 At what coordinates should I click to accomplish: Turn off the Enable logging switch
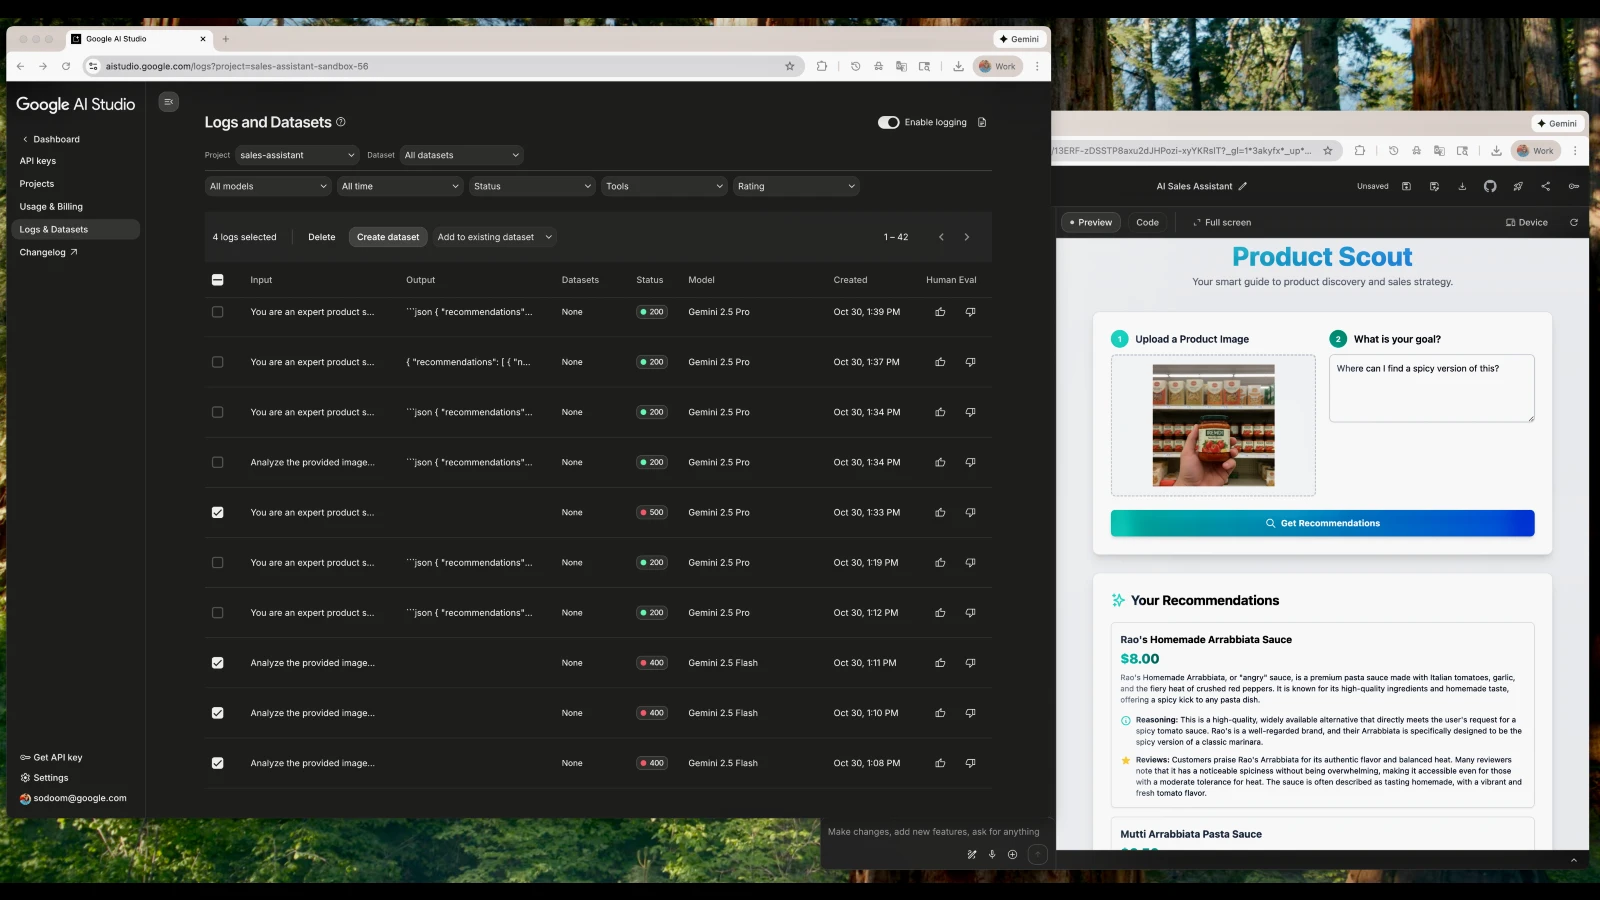[888, 123]
